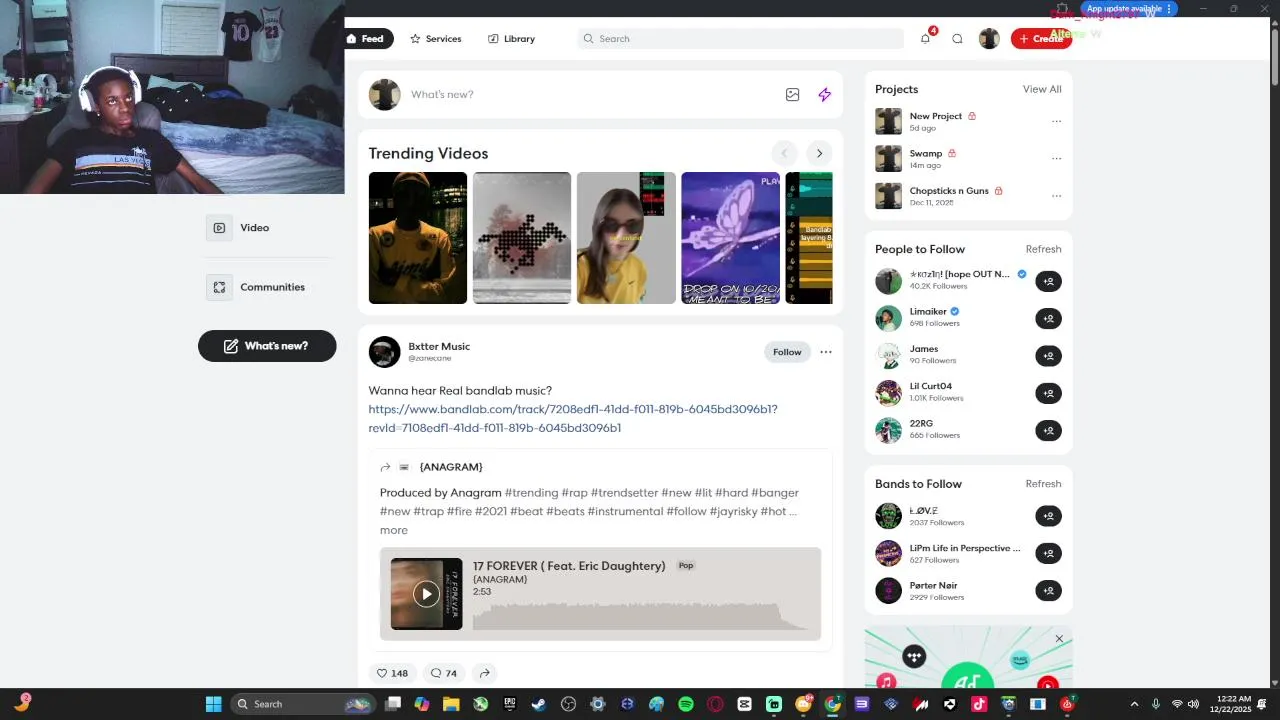Open the profile avatar in top bar
Screen dimensions: 1280x720
tap(989, 39)
